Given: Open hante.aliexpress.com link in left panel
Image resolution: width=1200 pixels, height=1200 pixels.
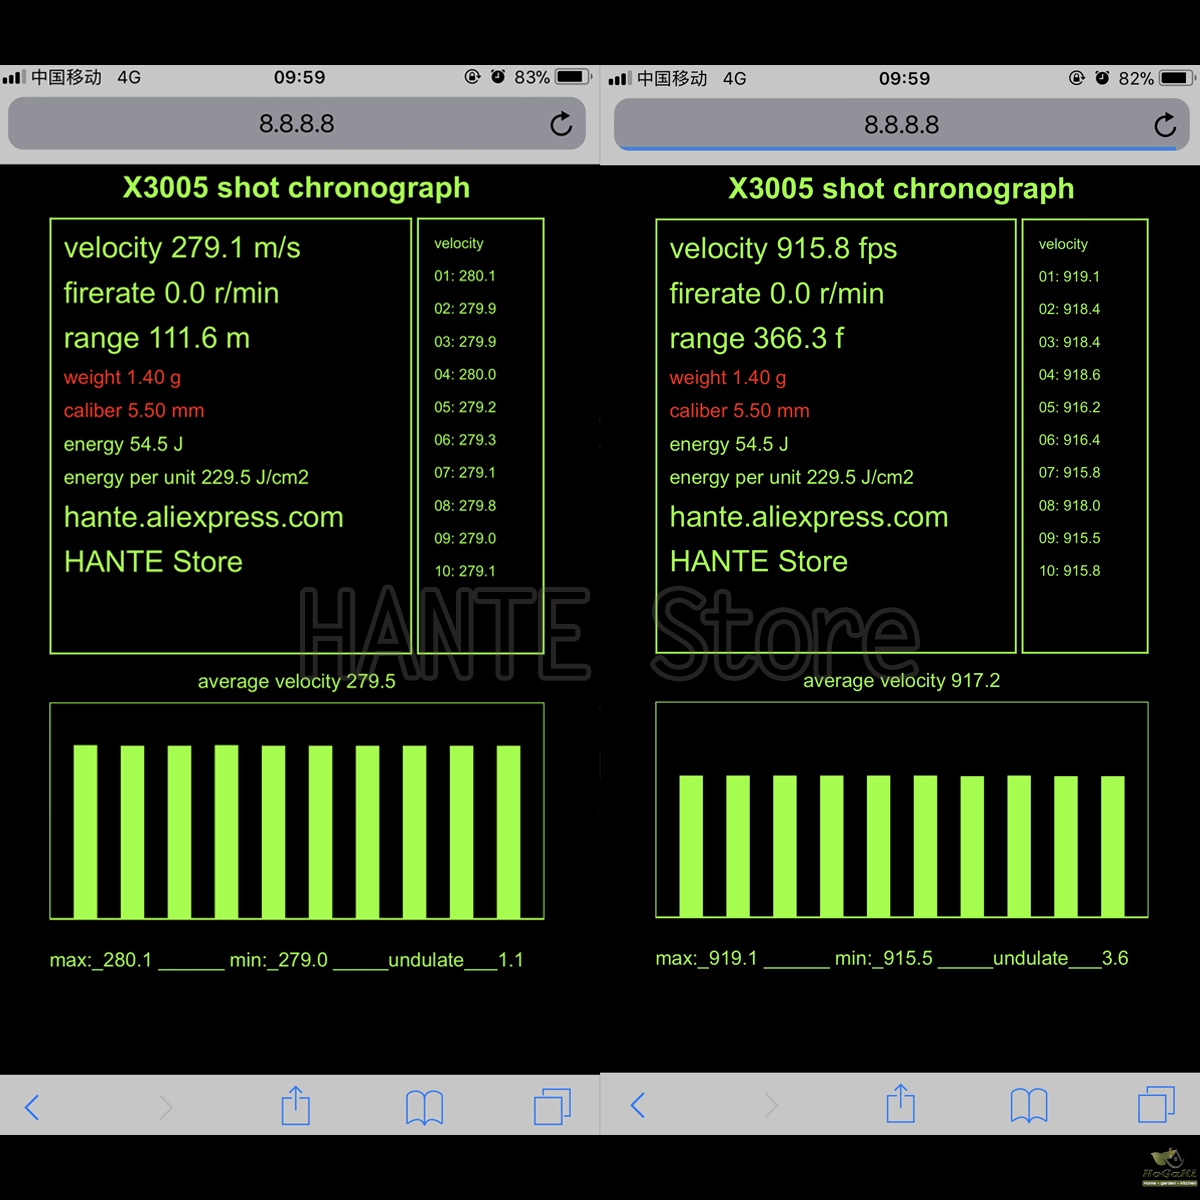Looking at the screenshot, I should [203, 517].
